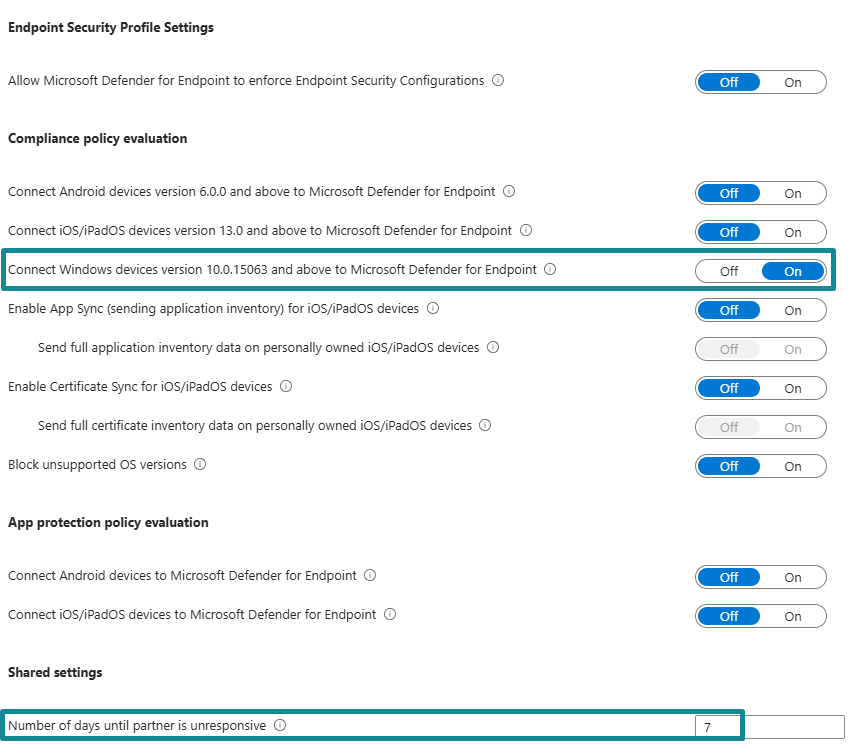Click info icon for Windows devices 10.0.15063 setting

click(x=550, y=269)
